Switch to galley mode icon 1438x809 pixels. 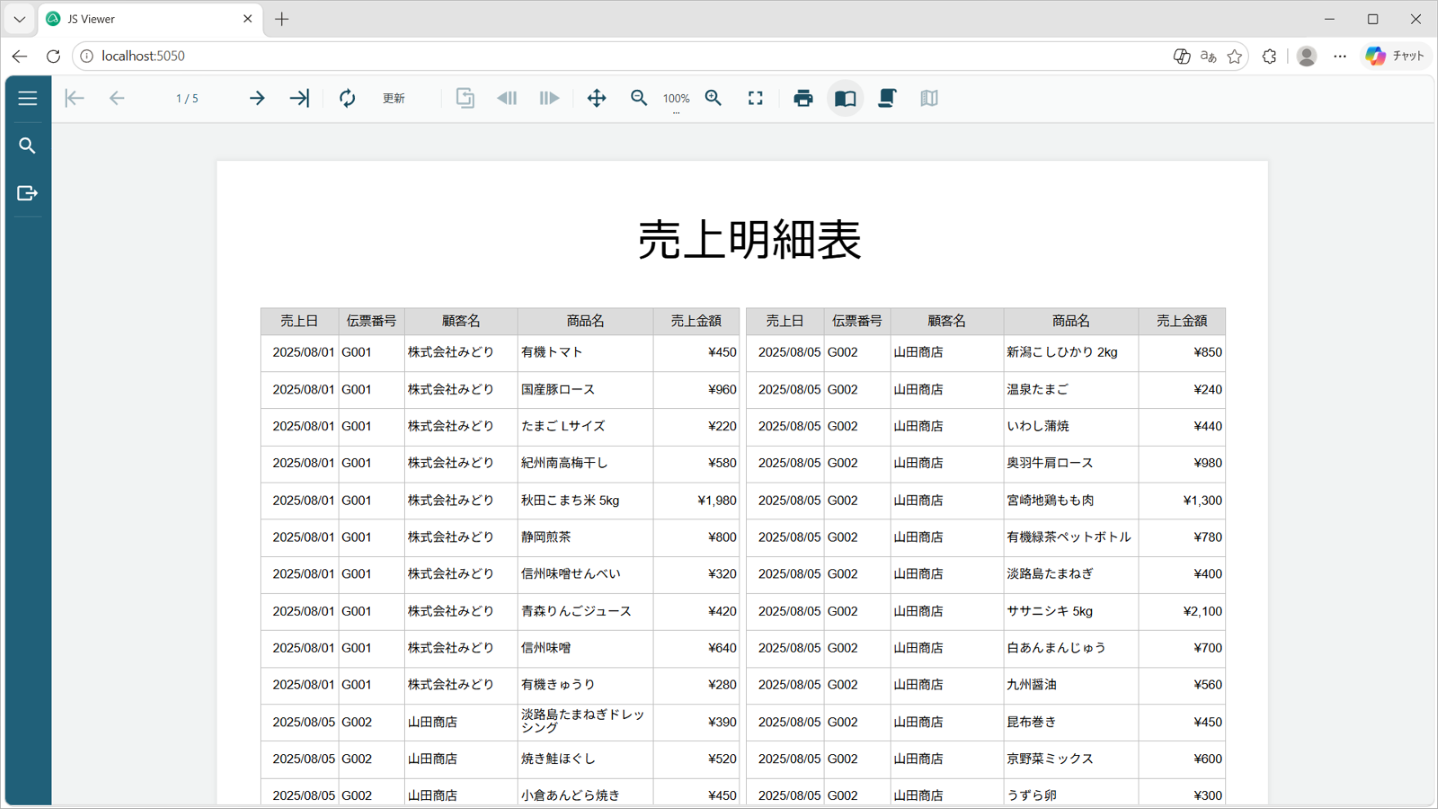point(929,98)
